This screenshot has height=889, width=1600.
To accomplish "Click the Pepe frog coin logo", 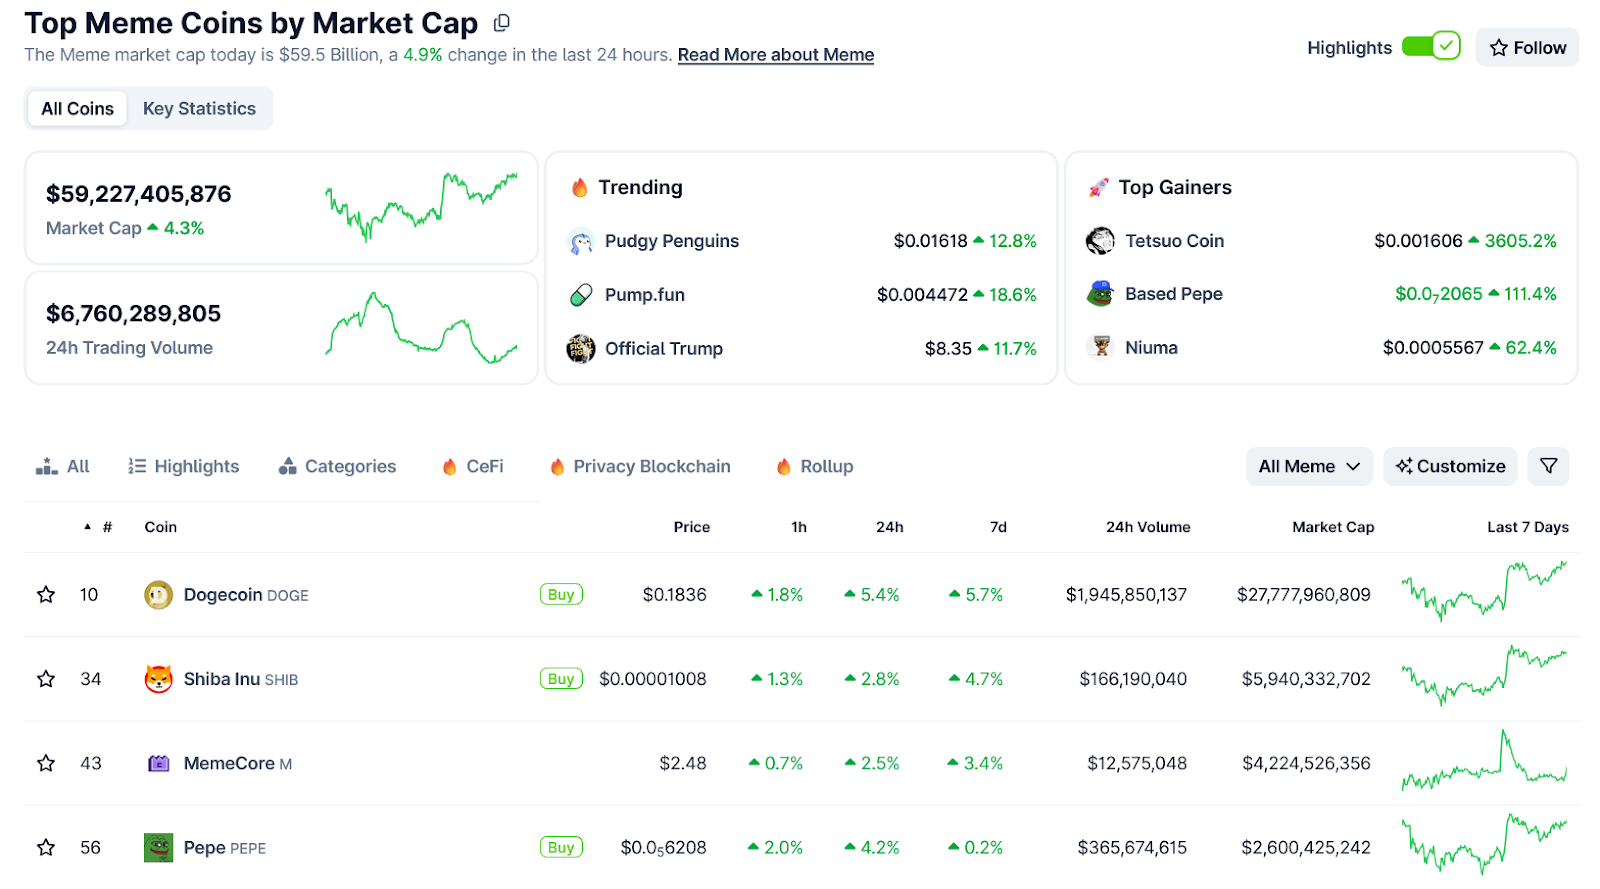I will [x=158, y=848].
